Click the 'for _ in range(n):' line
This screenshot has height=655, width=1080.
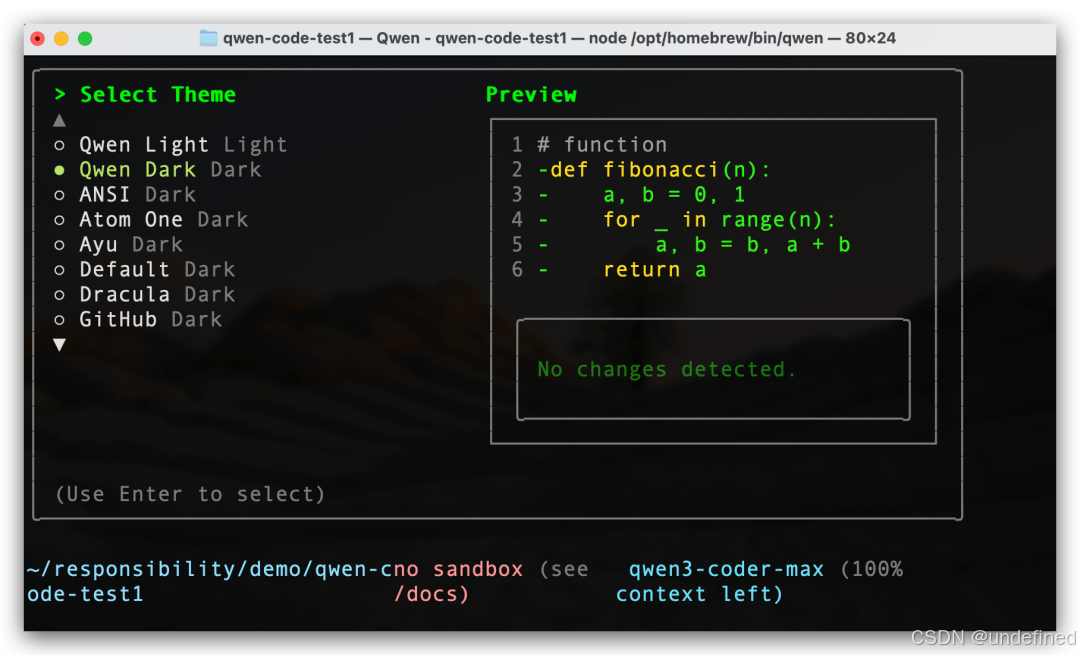pyautogui.click(x=720, y=219)
